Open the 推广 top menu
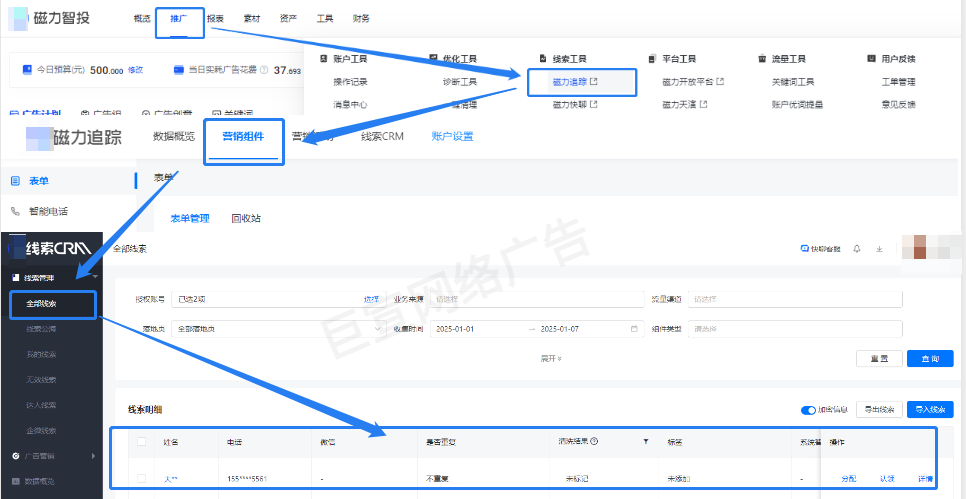Image resolution: width=966 pixels, height=499 pixels. click(x=179, y=18)
